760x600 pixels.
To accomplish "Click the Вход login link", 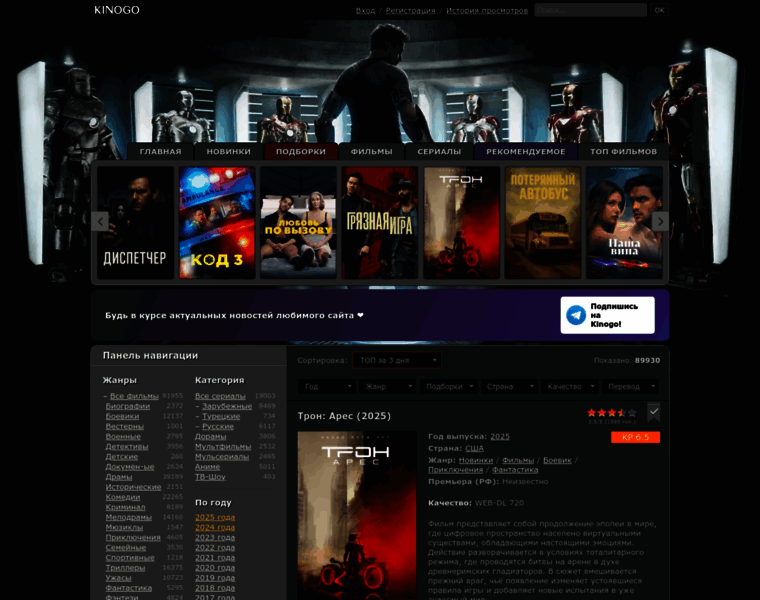I will [365, 10].
